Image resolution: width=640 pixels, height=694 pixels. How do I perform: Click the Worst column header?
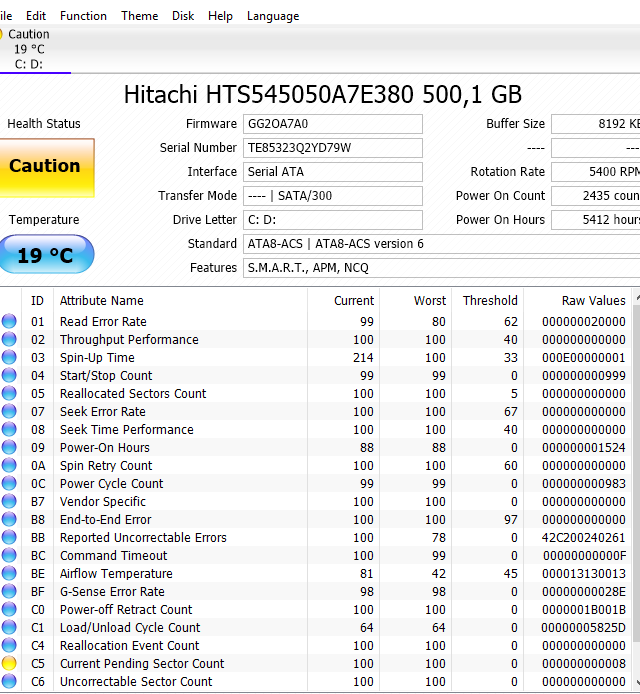tap(416, 301)
